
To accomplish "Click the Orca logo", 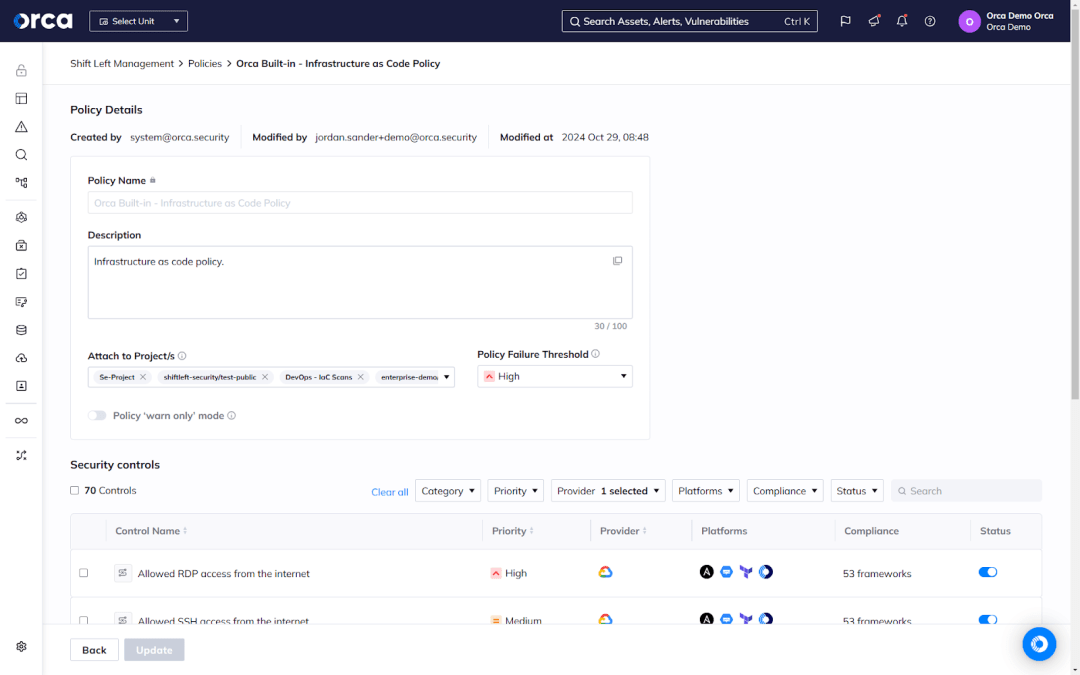I will click(43, 21).
